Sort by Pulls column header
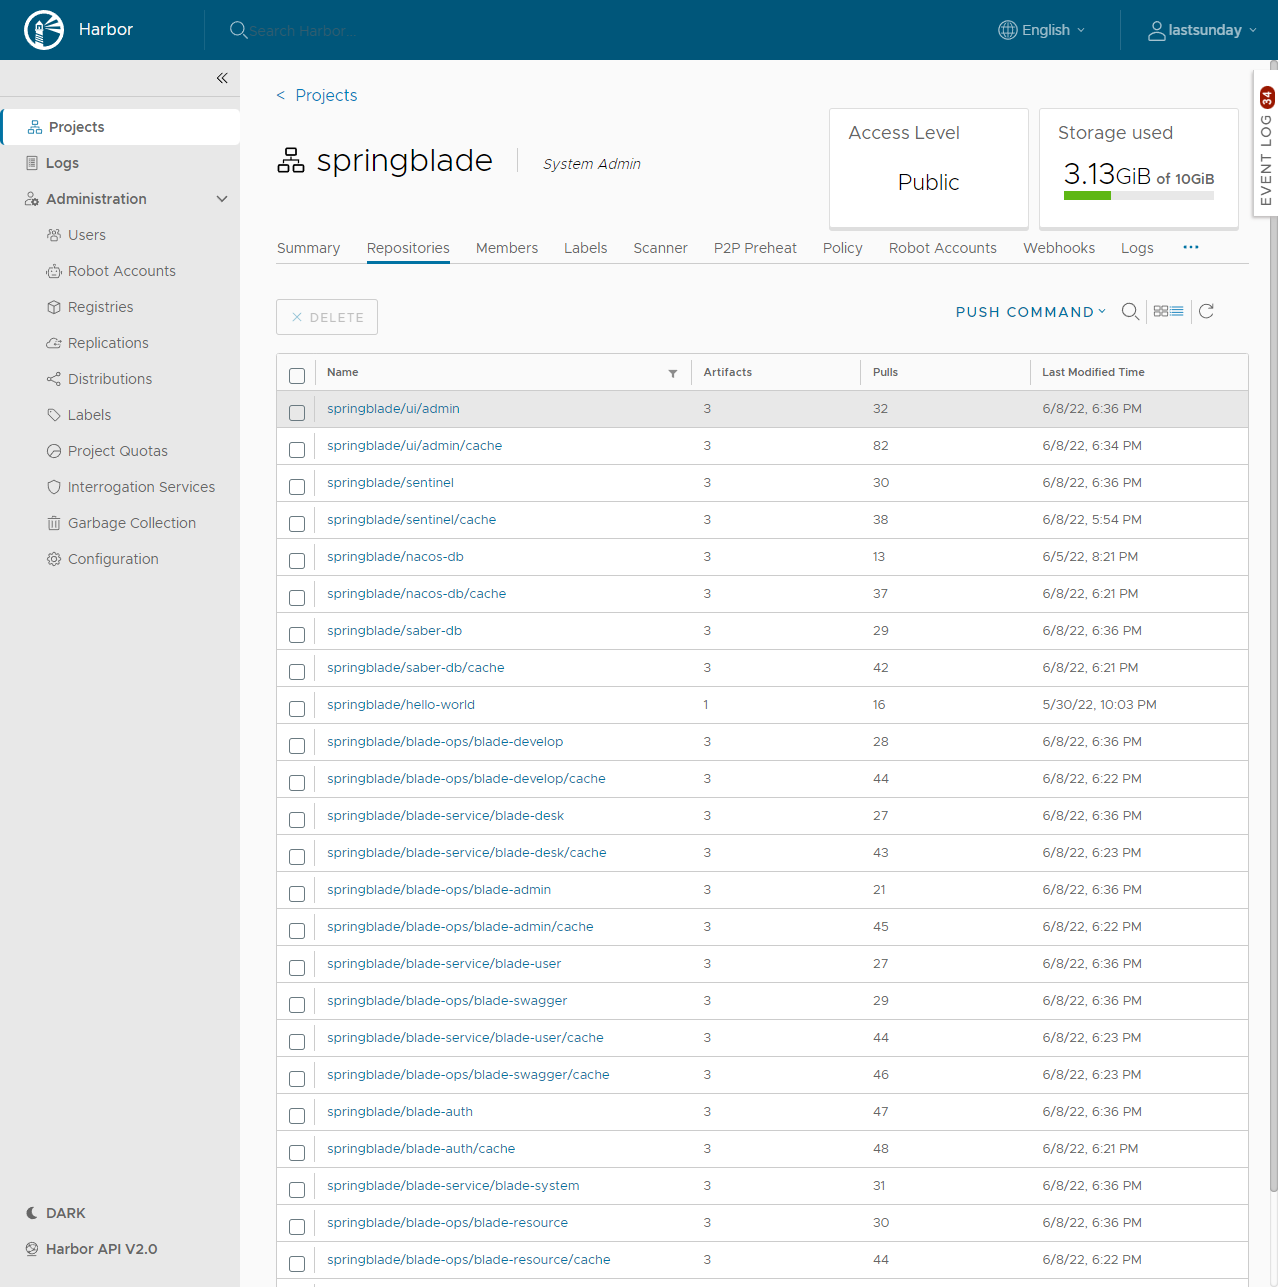Viewport: 1278px width, 1287px height. tap(885, 372)
